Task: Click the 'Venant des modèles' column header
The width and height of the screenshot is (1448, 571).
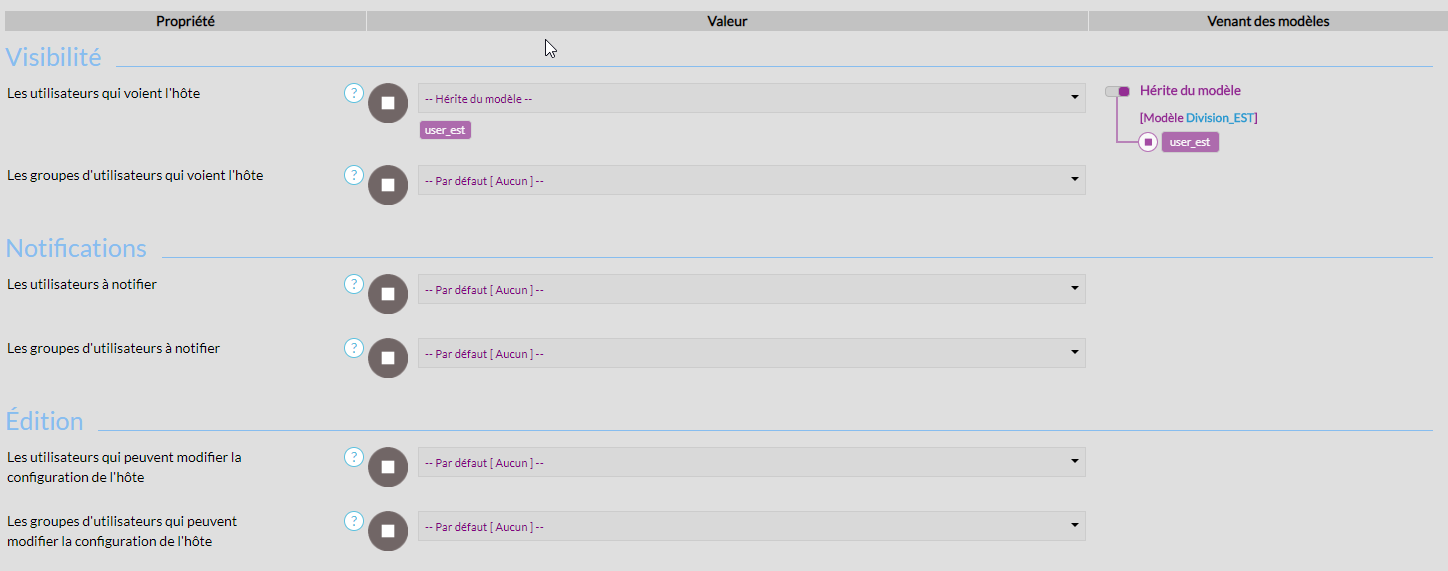Action: 1268,21
